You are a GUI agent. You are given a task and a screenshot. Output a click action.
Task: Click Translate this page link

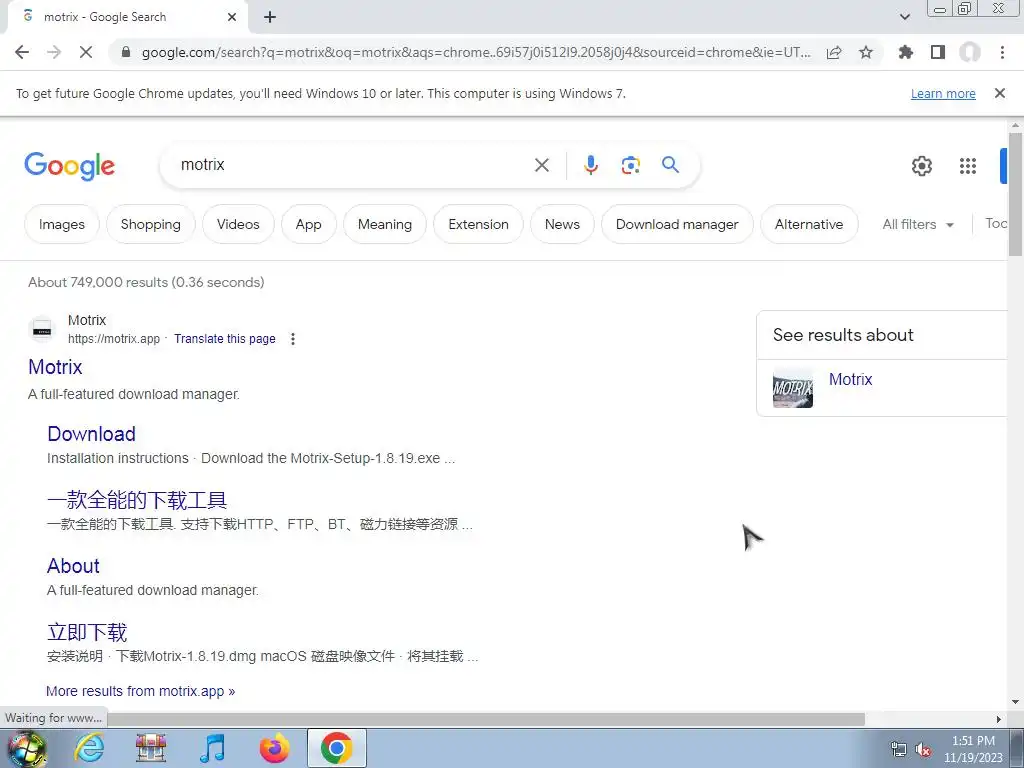pos(225,338)
